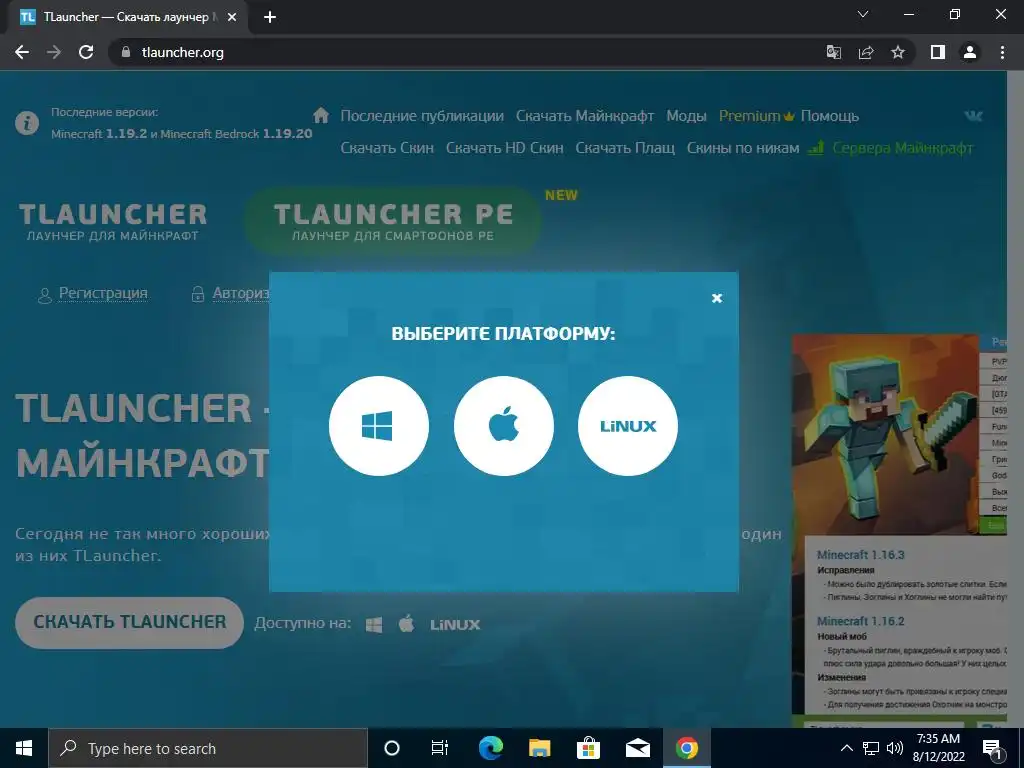1024x768 pixels.
Task: Click the Chrome icon on the taskbar
Action: tap(686, 748)
